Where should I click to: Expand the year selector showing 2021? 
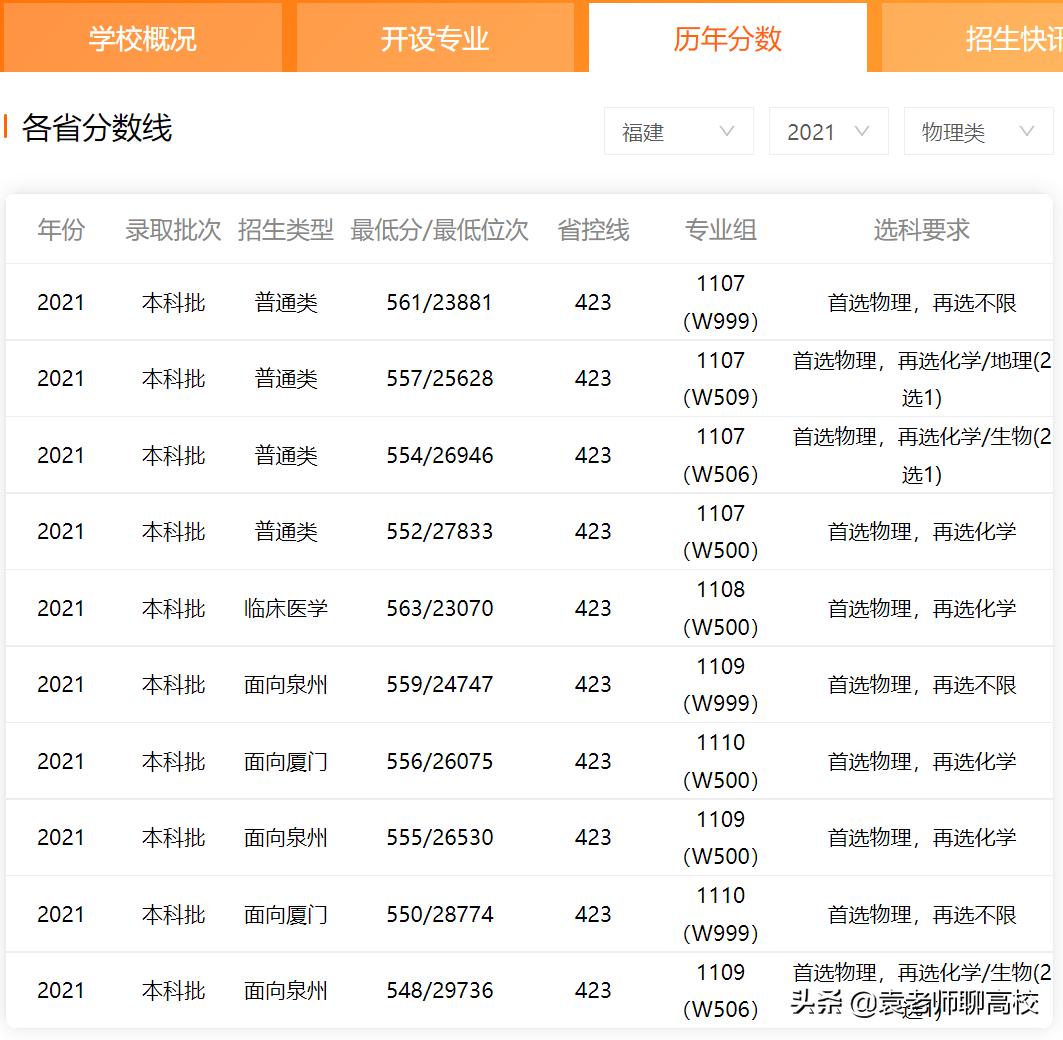tap(828, 131)
